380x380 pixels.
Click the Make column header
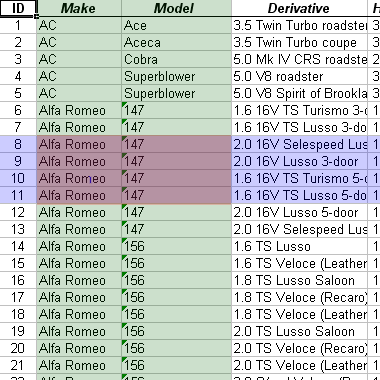click(x=79, y=8)
